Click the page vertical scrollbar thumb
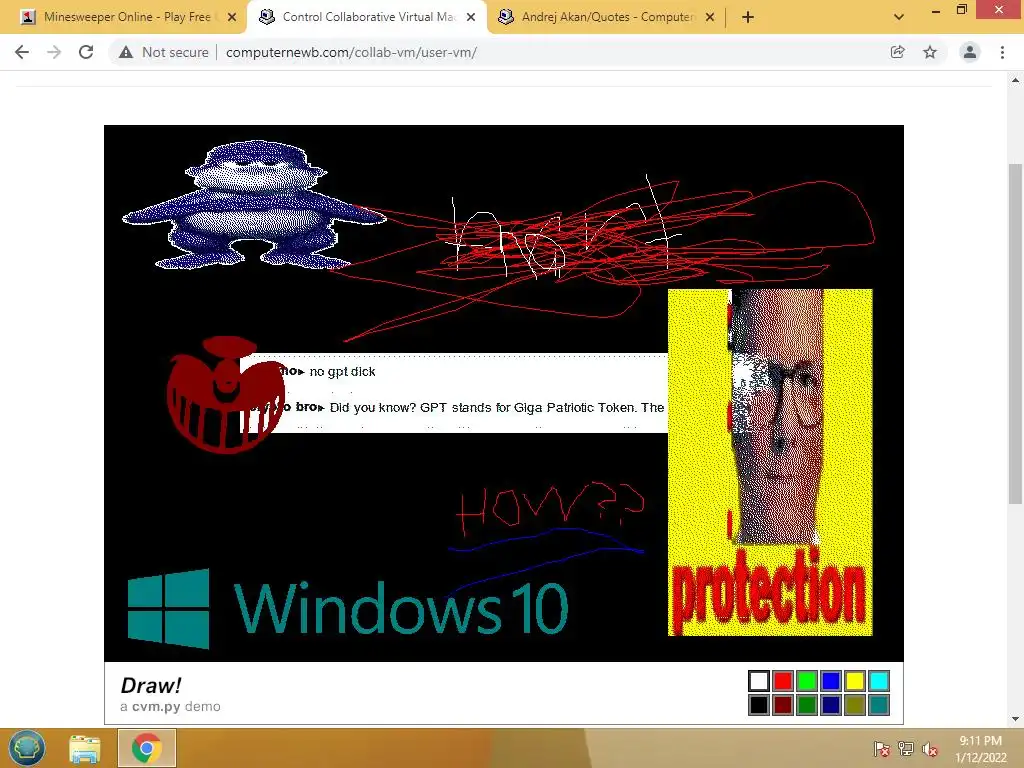 pyautogui.click(x=1015, y=333)
